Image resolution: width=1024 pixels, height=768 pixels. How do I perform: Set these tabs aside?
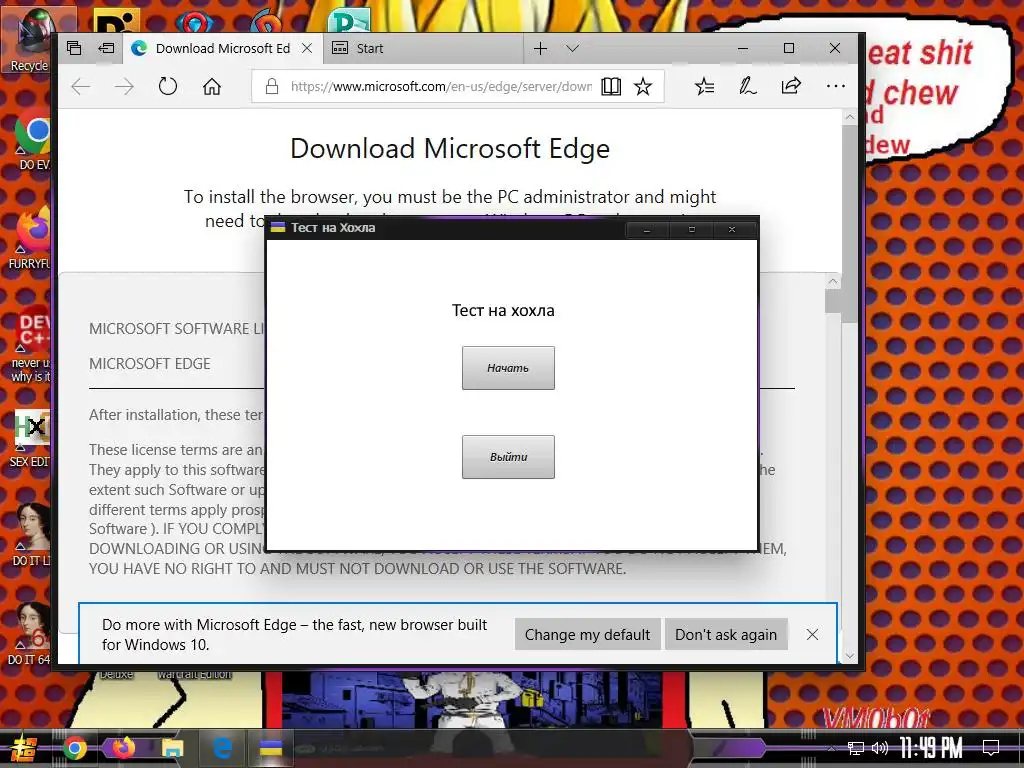[106, 48]
